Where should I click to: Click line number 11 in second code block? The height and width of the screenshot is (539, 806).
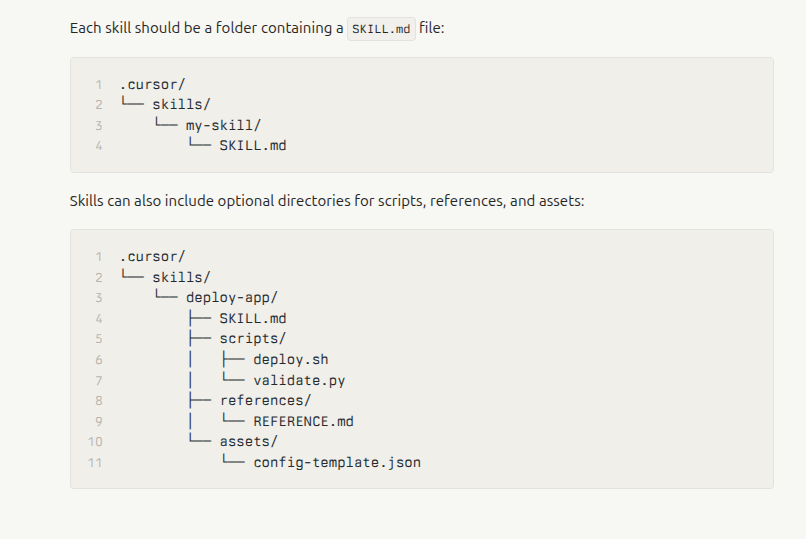pyautogui.click(x=96, y=462)
